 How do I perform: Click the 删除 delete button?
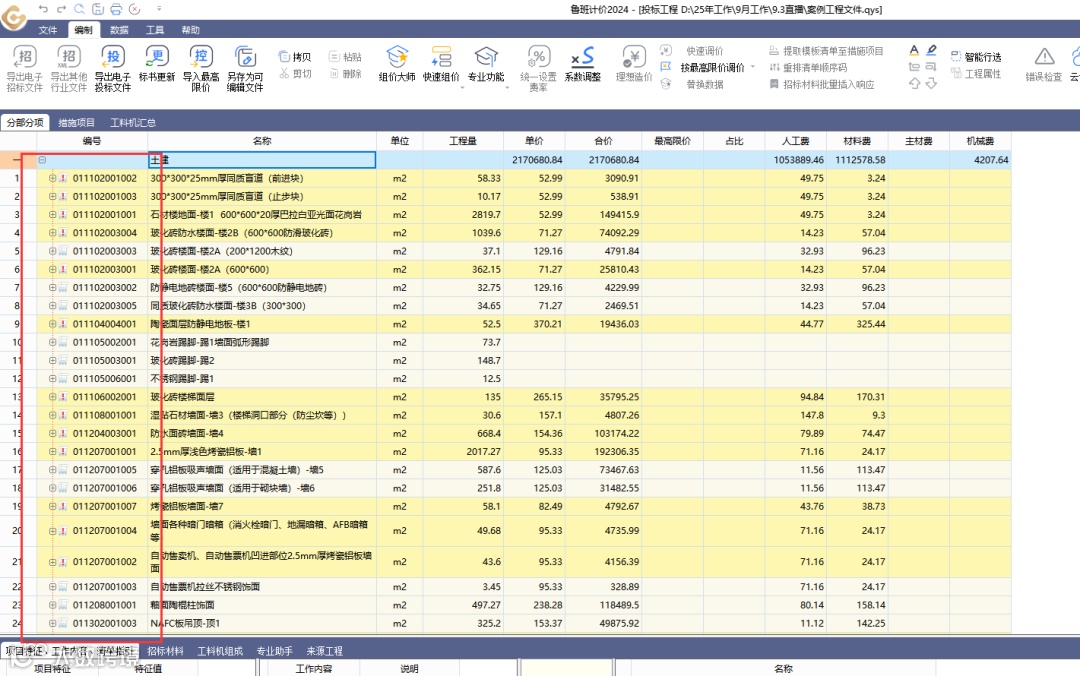point(346,74)
